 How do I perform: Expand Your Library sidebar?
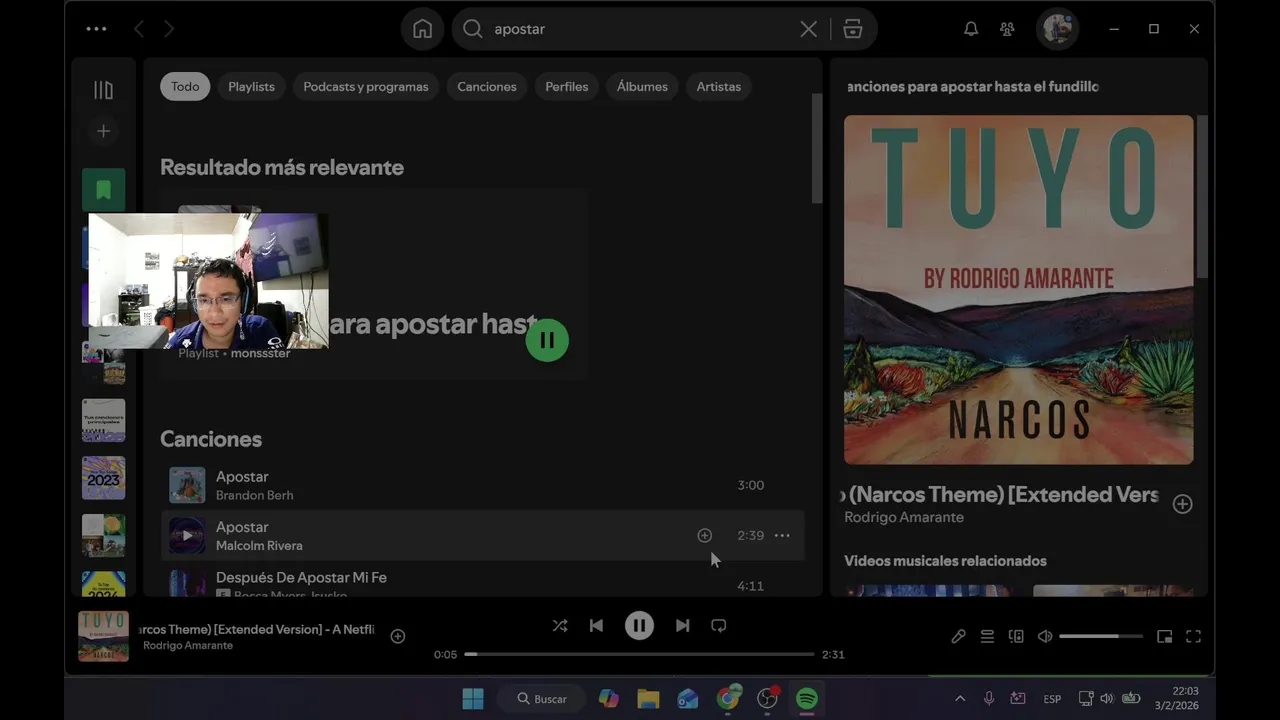pos(103,90)
